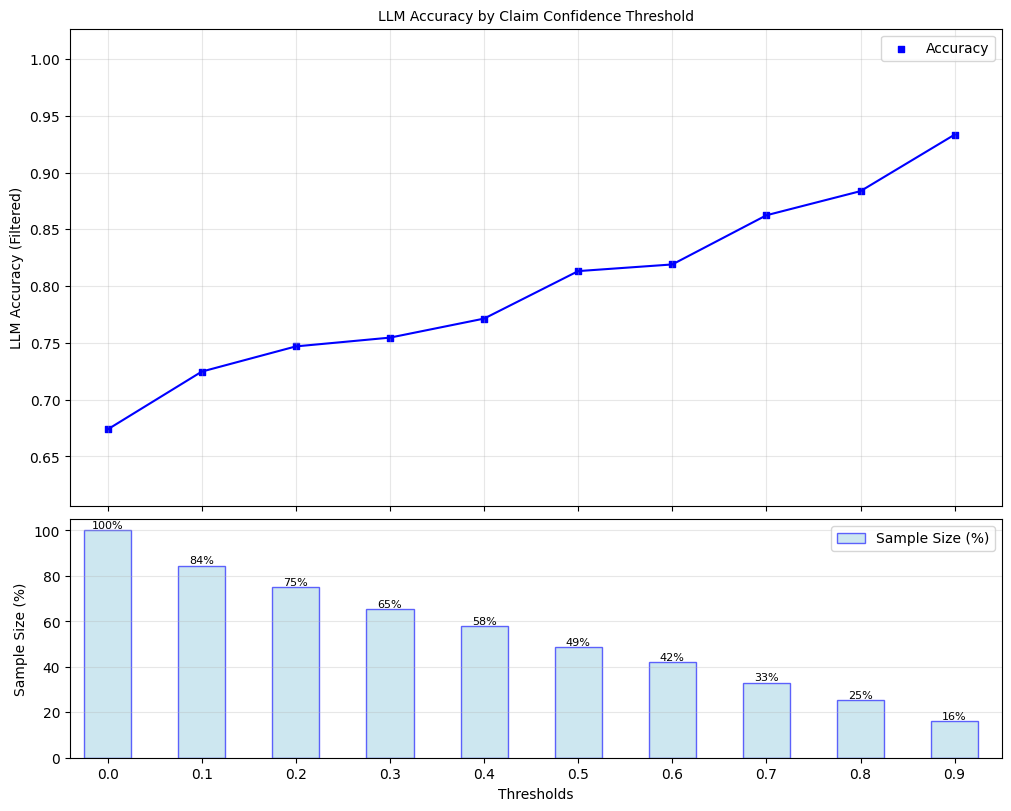The image size is (1011, 811).
Task: Click the 84% sample size bar
Action: 202,662
